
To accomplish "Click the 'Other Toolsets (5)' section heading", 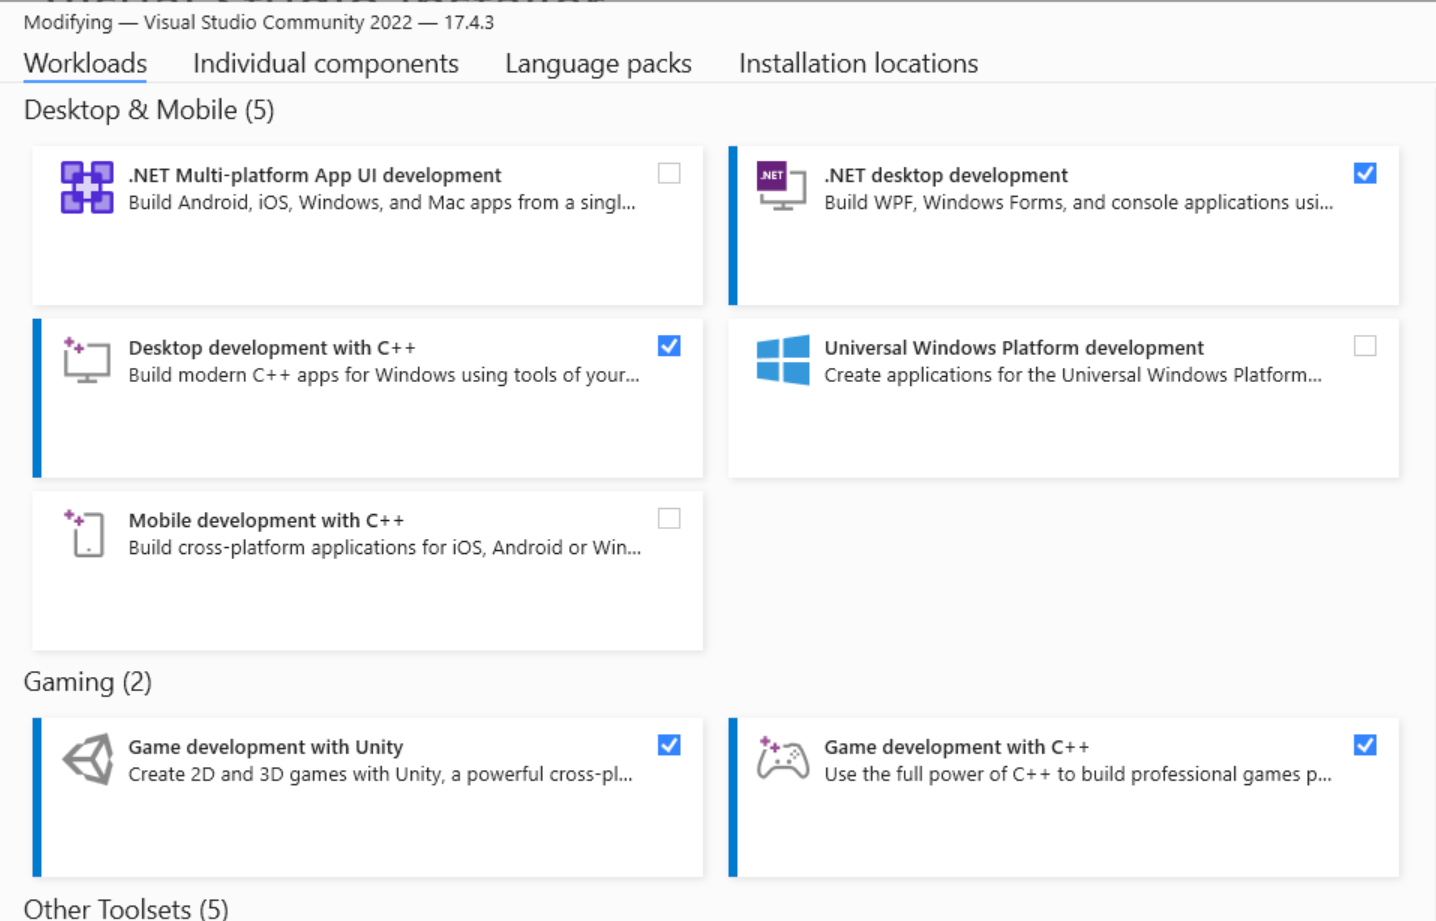I will coord(126,908).
